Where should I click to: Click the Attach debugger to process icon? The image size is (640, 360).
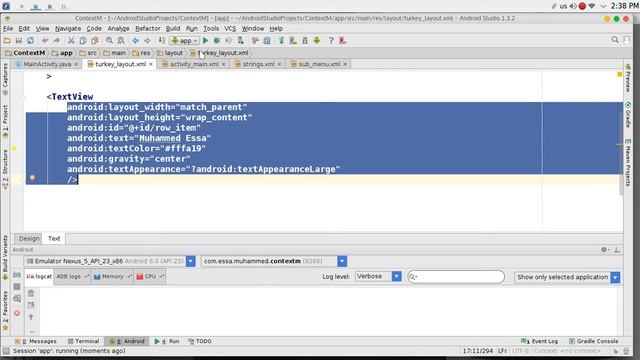[x=241, y=40]
